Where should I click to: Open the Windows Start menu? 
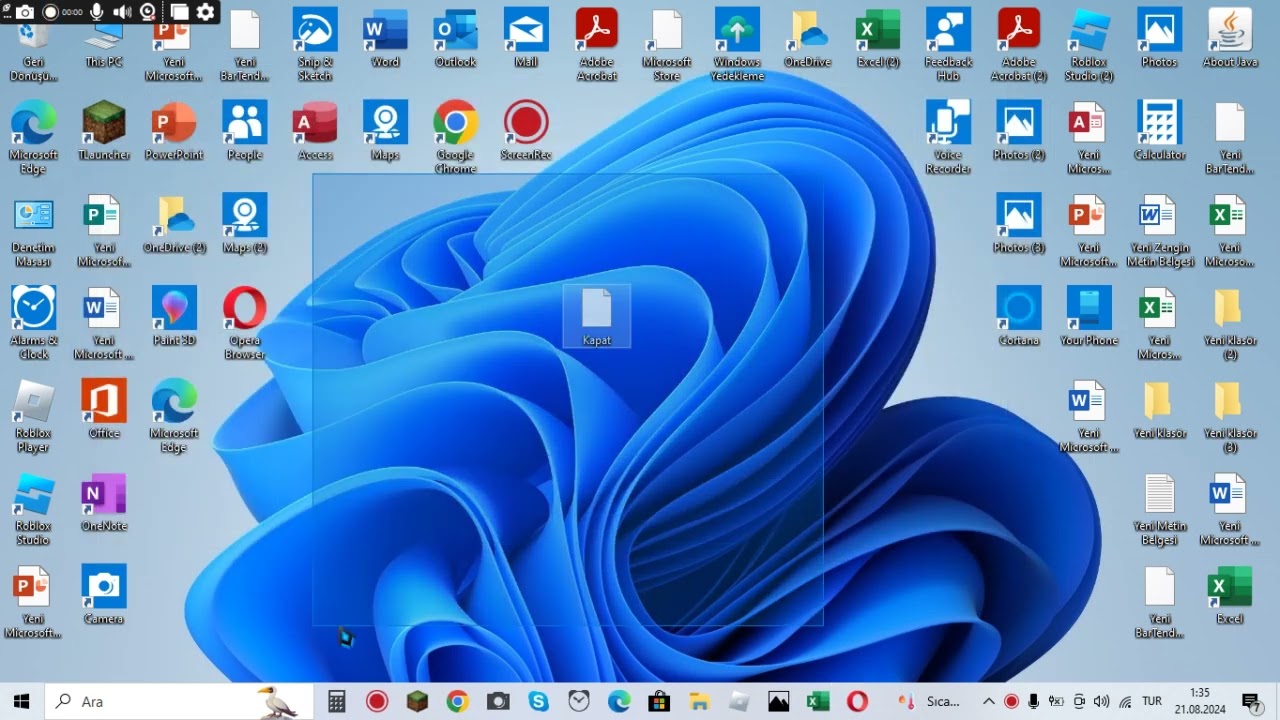click(x=22, y=702)
